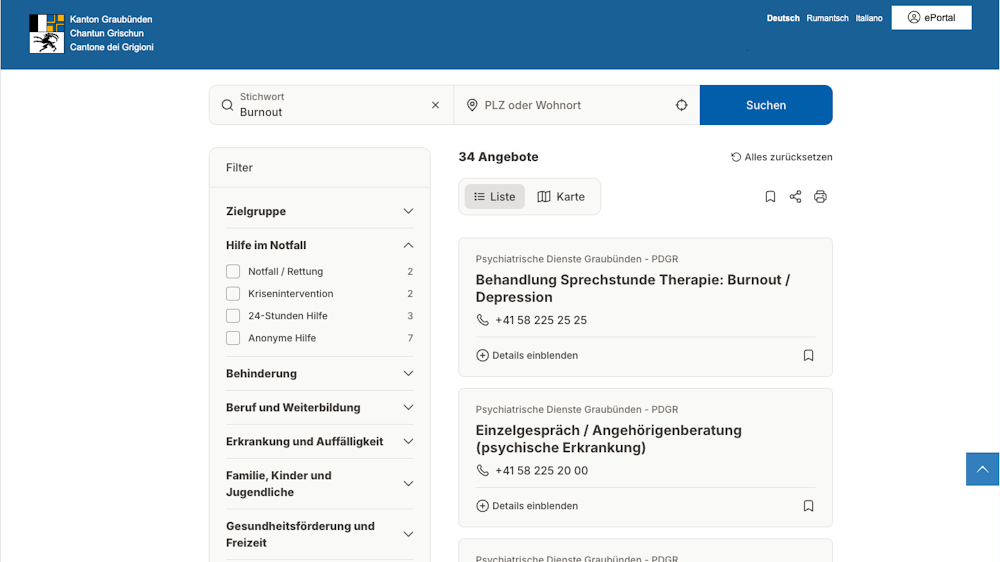The height and width of the screenshot is (562, 1000).
Task: Clear the Burnout keyword with the X icon
Action: [435, 105]
